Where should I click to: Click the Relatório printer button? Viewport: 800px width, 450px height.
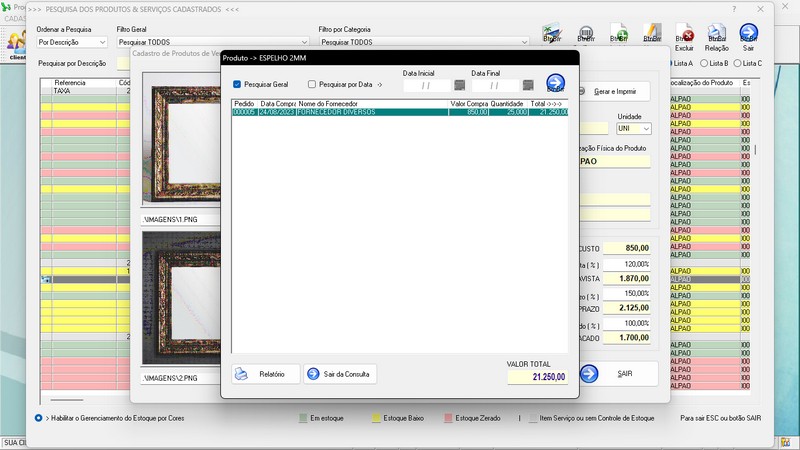pyautogui.click(x=265, y=374)
